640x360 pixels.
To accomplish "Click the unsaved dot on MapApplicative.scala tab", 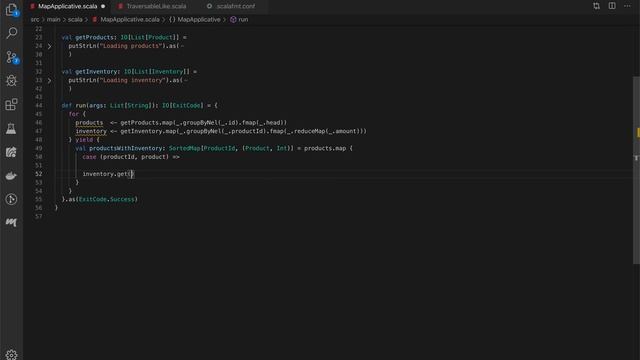I will pyautogui.click(x=103, y=7).
